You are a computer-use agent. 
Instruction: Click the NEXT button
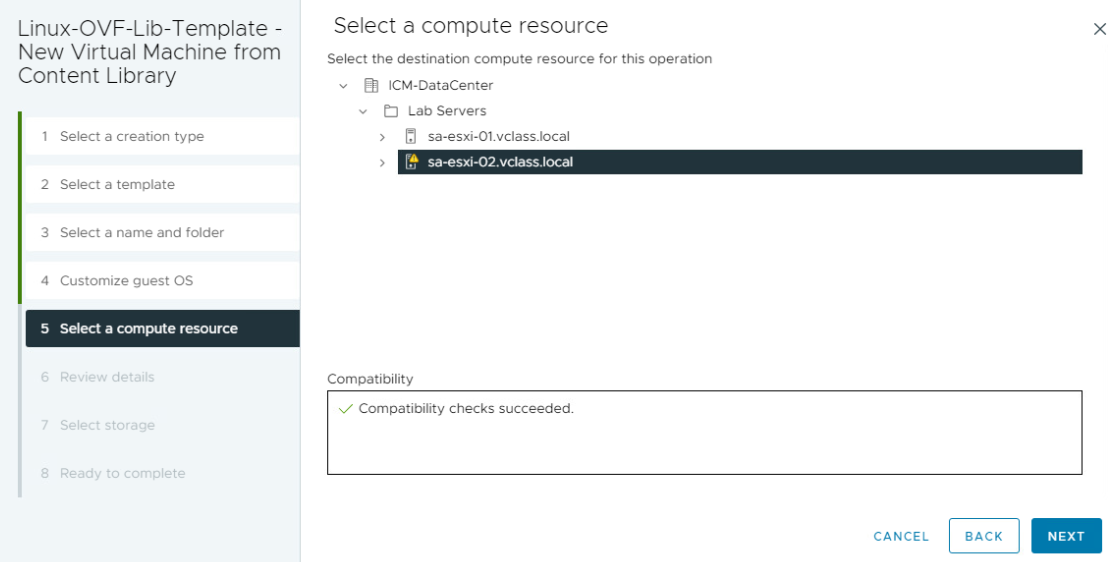click(x=1066, y=536)
